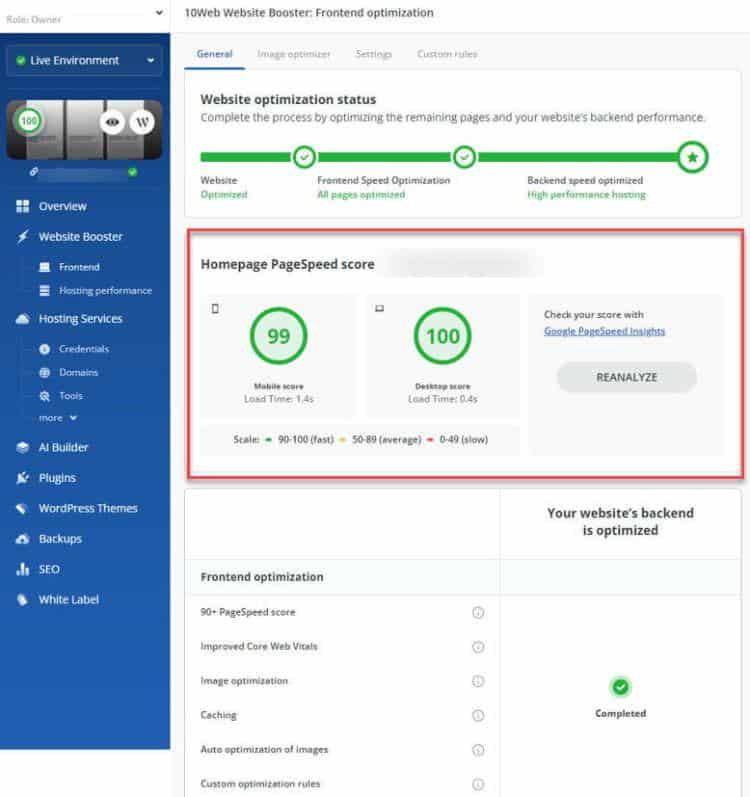Screen dimensions: 750x797
Task: Click the WordPress Themes brush icon
Action: click(x=21, y=509)
